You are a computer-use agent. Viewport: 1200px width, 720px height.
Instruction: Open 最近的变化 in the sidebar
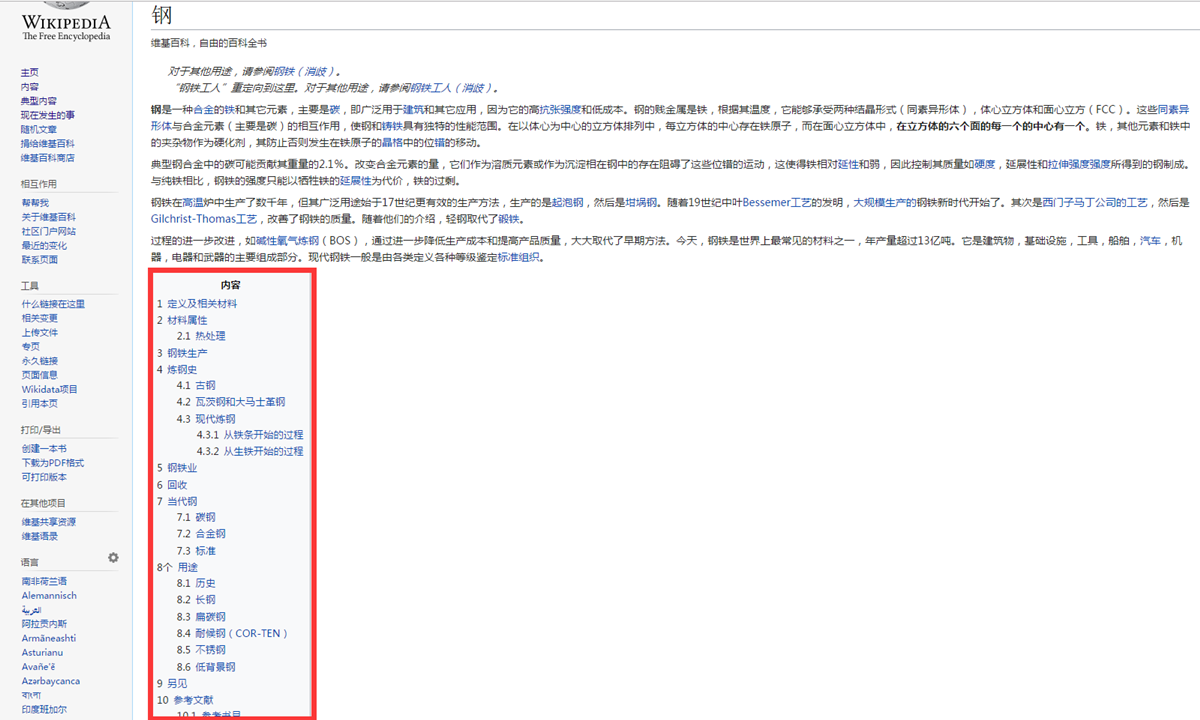(x=44, y=245)
